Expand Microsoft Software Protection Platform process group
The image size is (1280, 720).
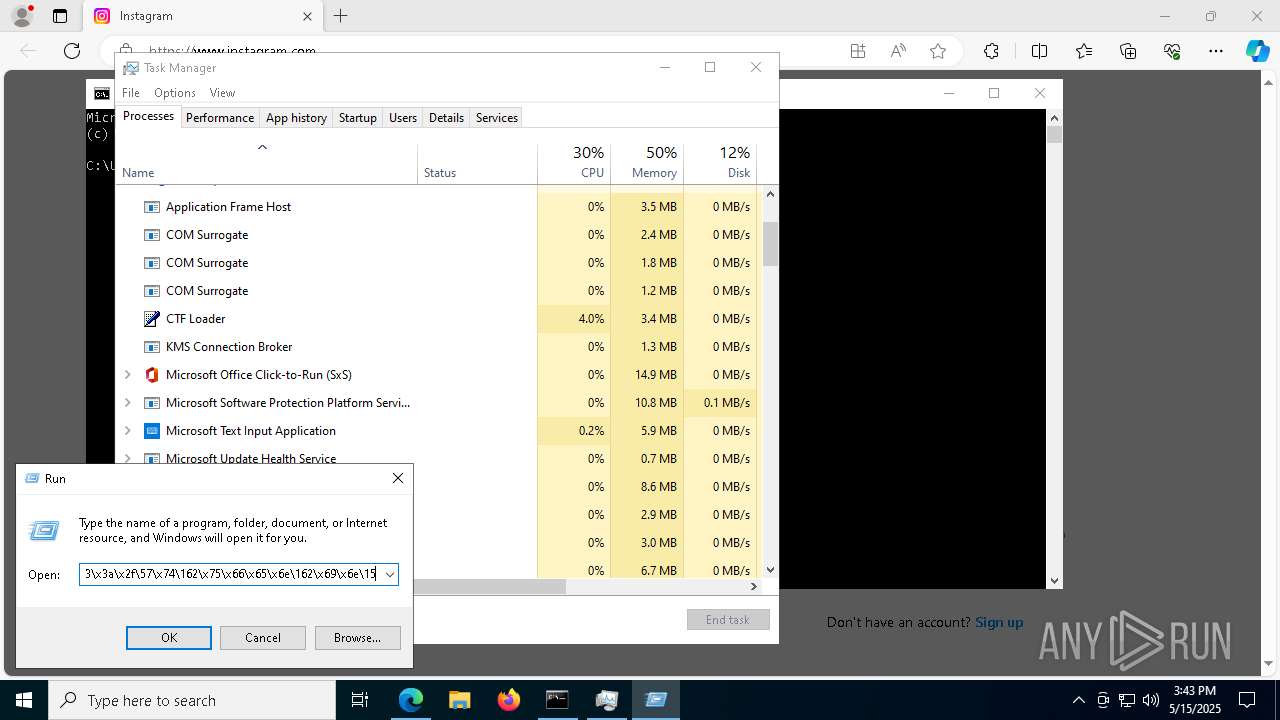pyautogui.click(x=127, y=403)
